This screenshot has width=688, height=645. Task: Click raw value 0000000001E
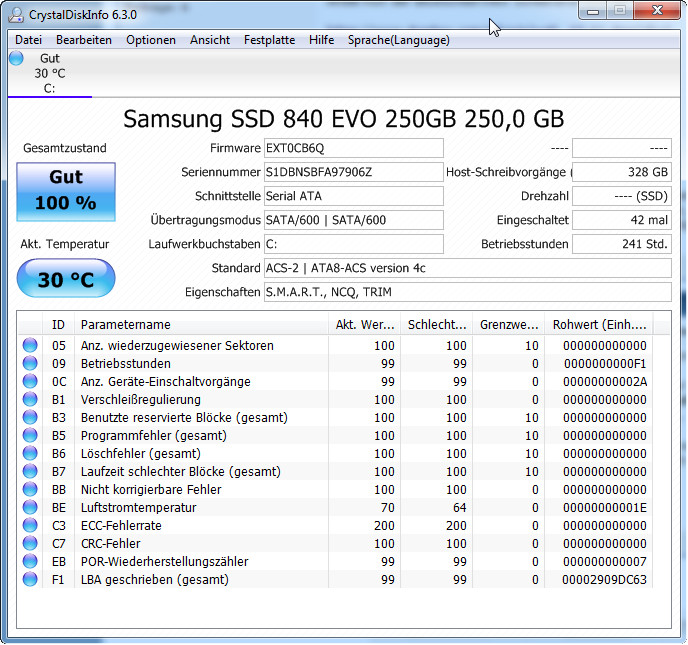pos(605,508)
